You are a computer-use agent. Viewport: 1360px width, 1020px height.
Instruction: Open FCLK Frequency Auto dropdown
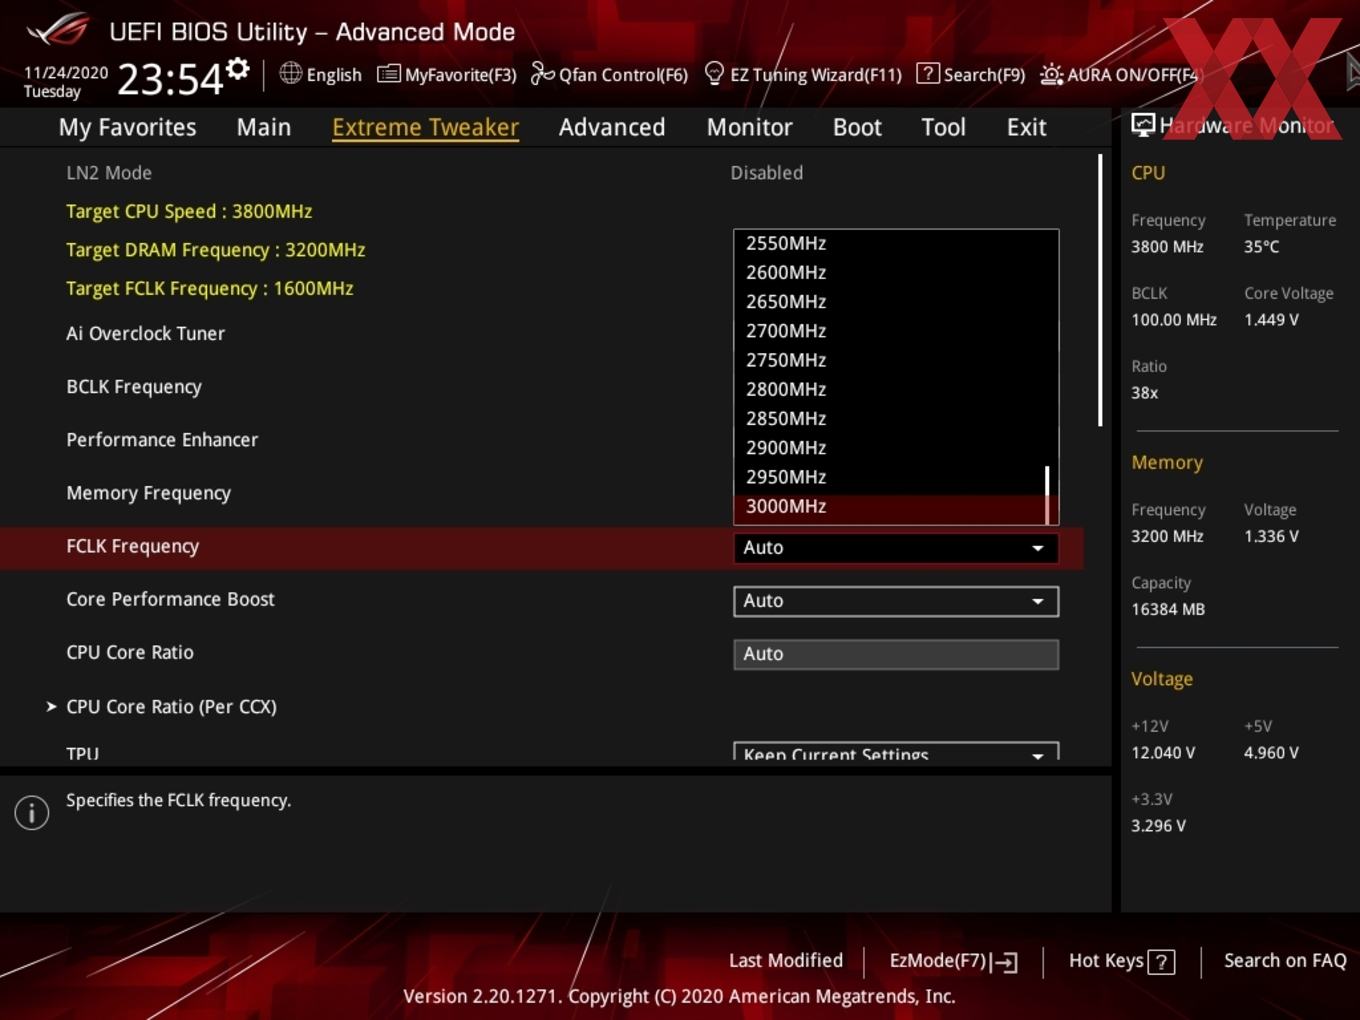[x=896, y=548]
